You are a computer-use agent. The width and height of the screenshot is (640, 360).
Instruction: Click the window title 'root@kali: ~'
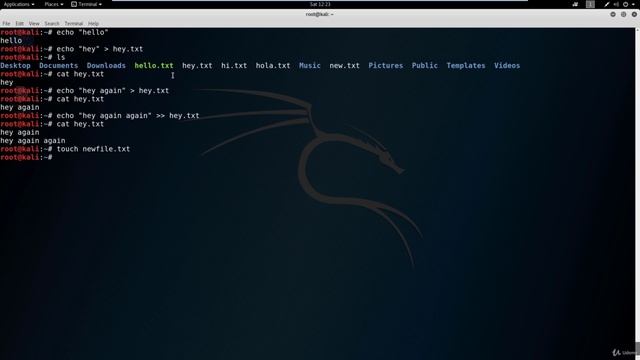click(x=320, y=14)
